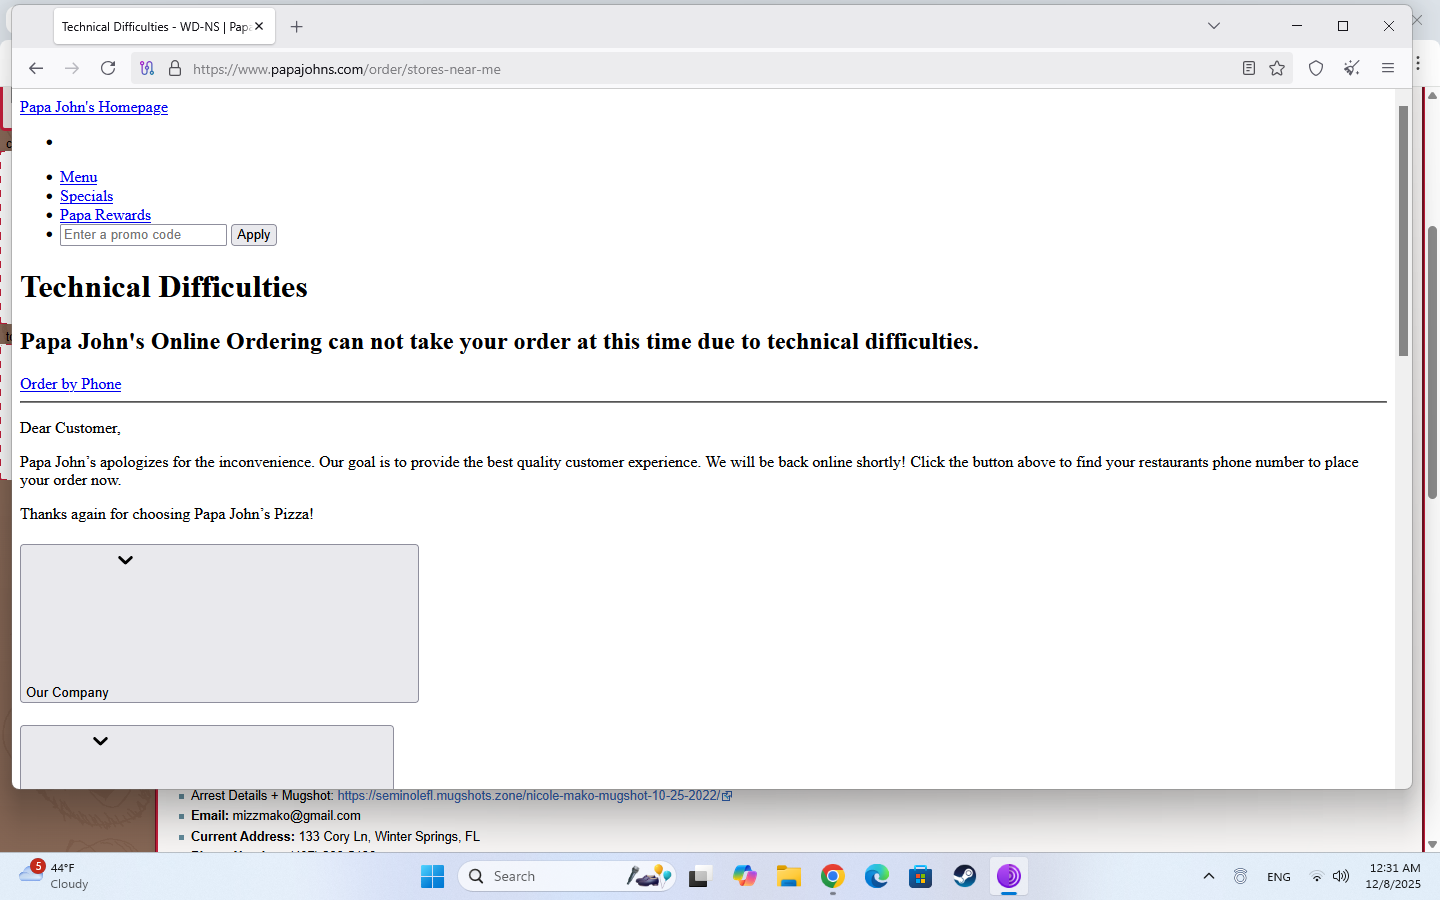Open the Specials navigation link
1440x900 pixels.
click(86, 196)
